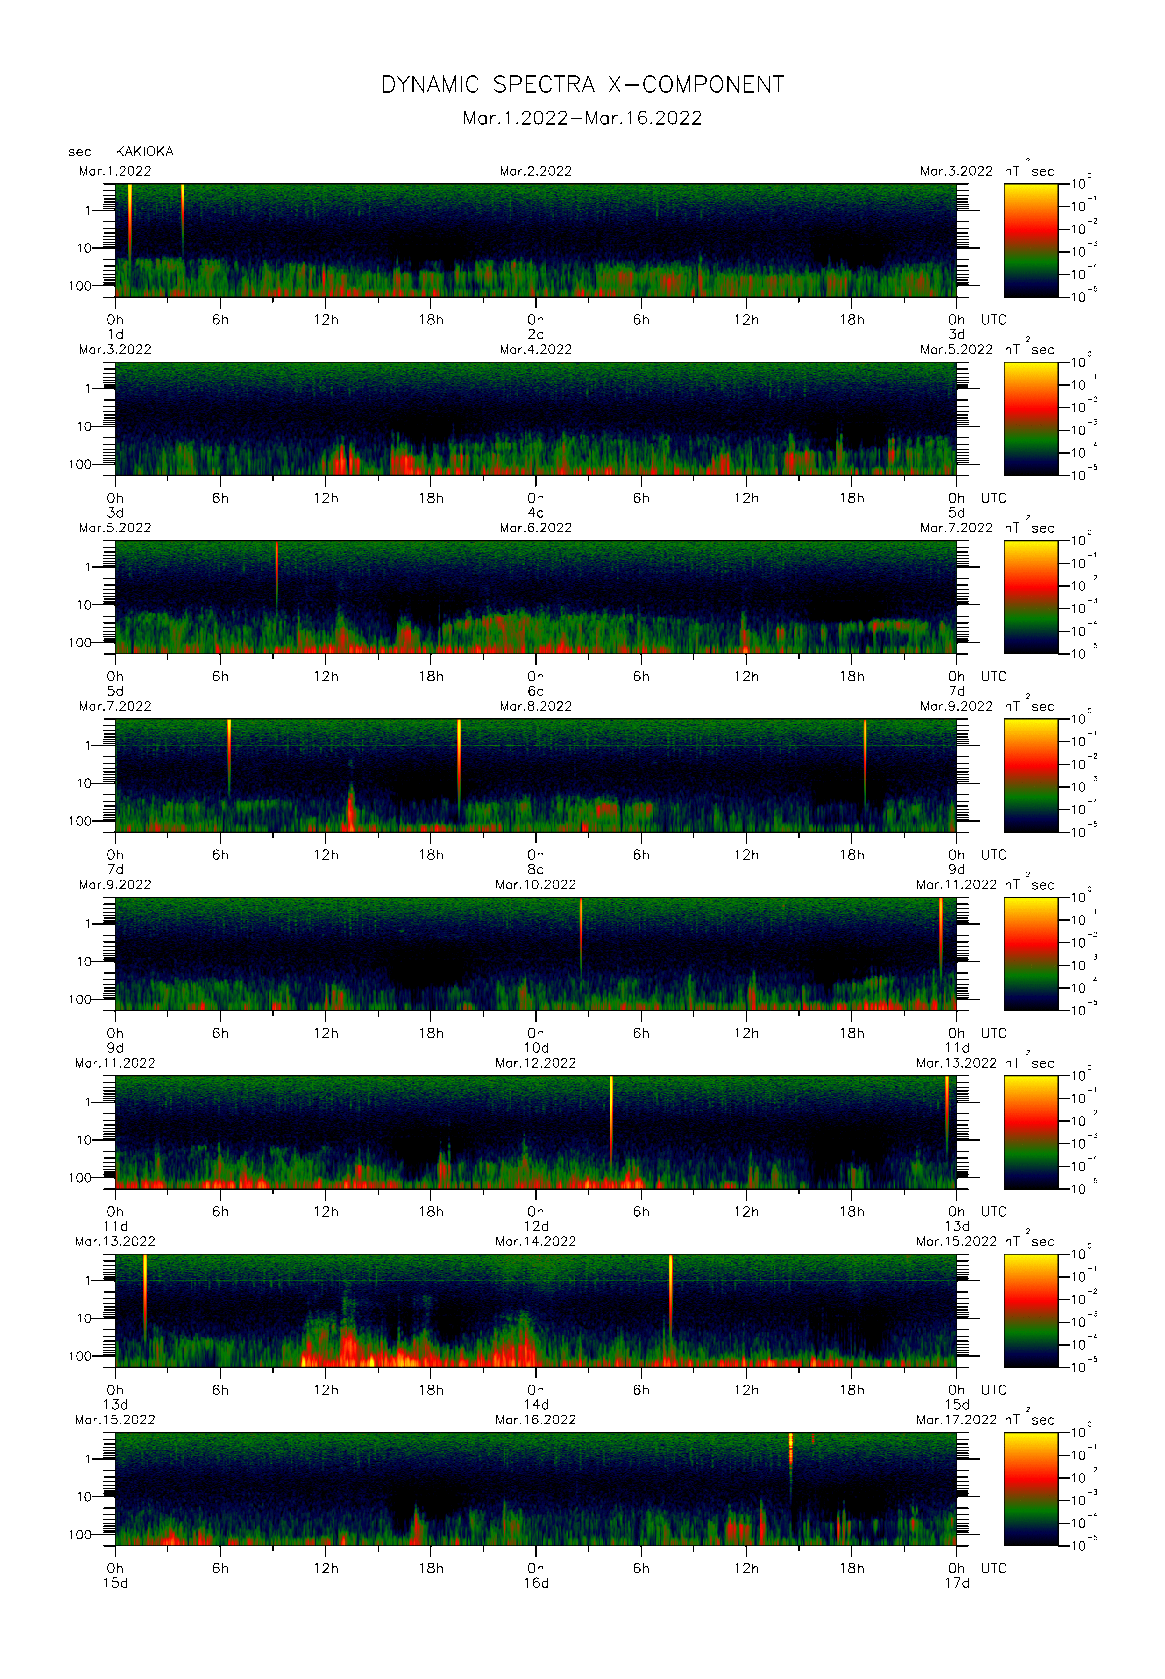Viewport: 1165px width, 1679px height.
Task: Click the dotted yellow spike in bottom spectrogram
Action: click(791, 1448)
